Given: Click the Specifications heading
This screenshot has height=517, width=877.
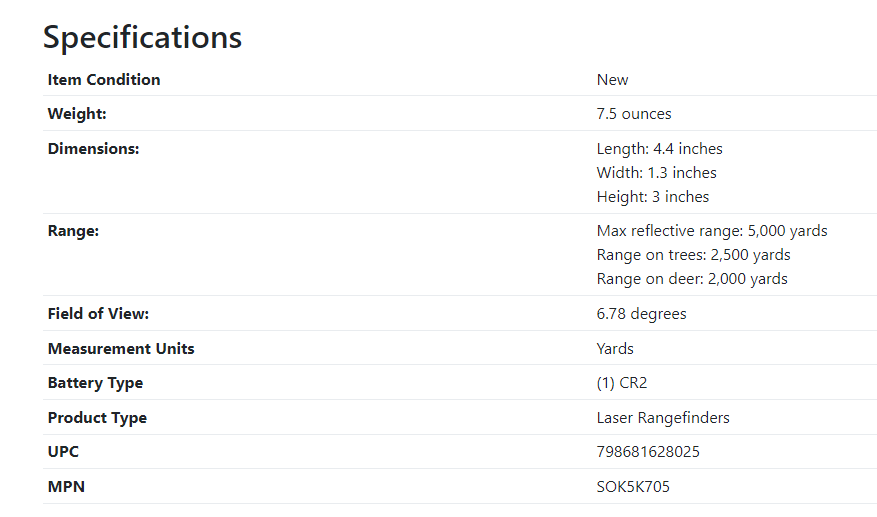Looking at the screenshot, I should pyautogui.click(x=143, y=38).
